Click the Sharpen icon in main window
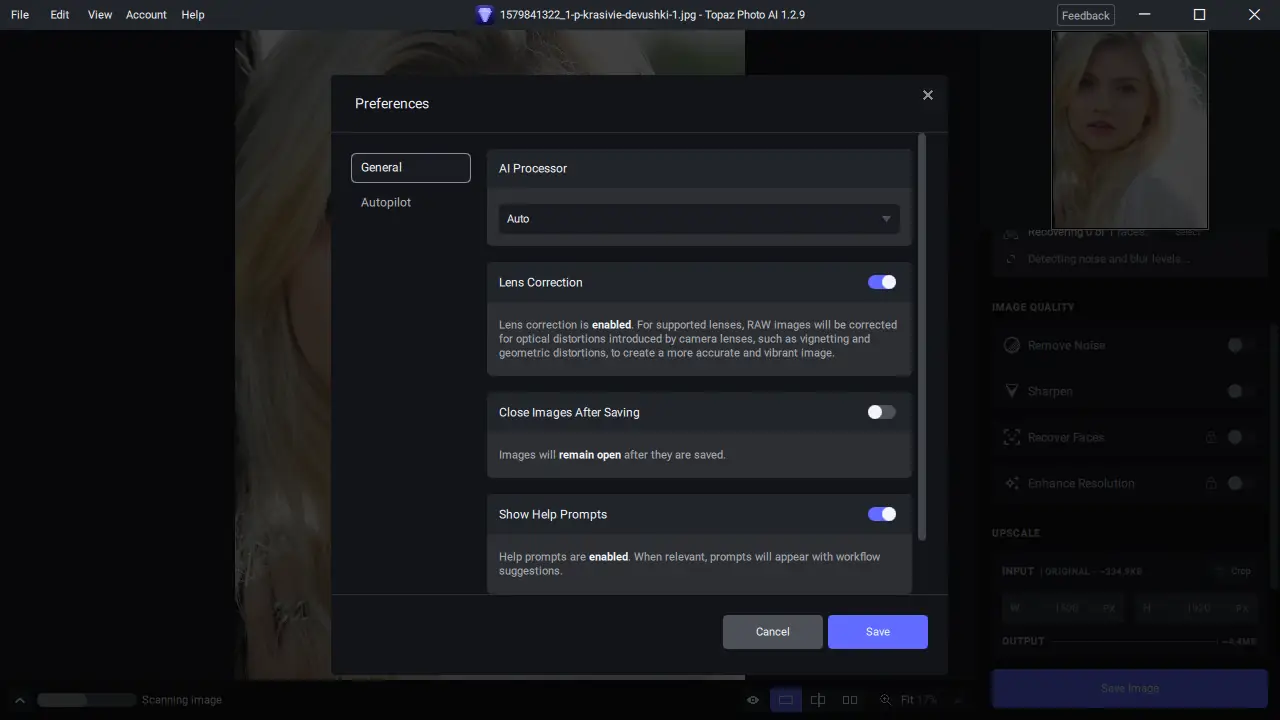This screenshot has height=720, width=1280. (1011, 391)
